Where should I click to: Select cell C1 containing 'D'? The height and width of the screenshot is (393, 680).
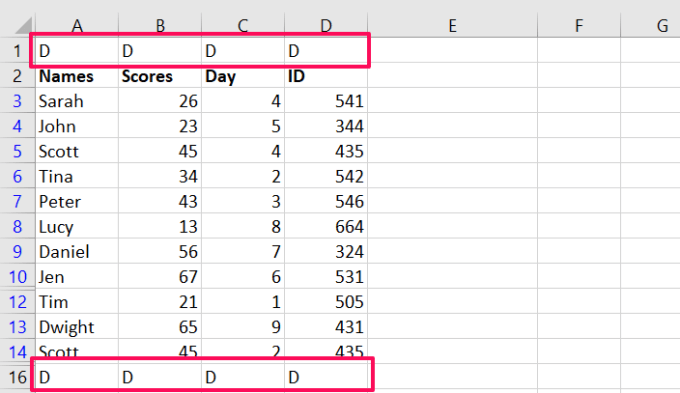(243, 51)
